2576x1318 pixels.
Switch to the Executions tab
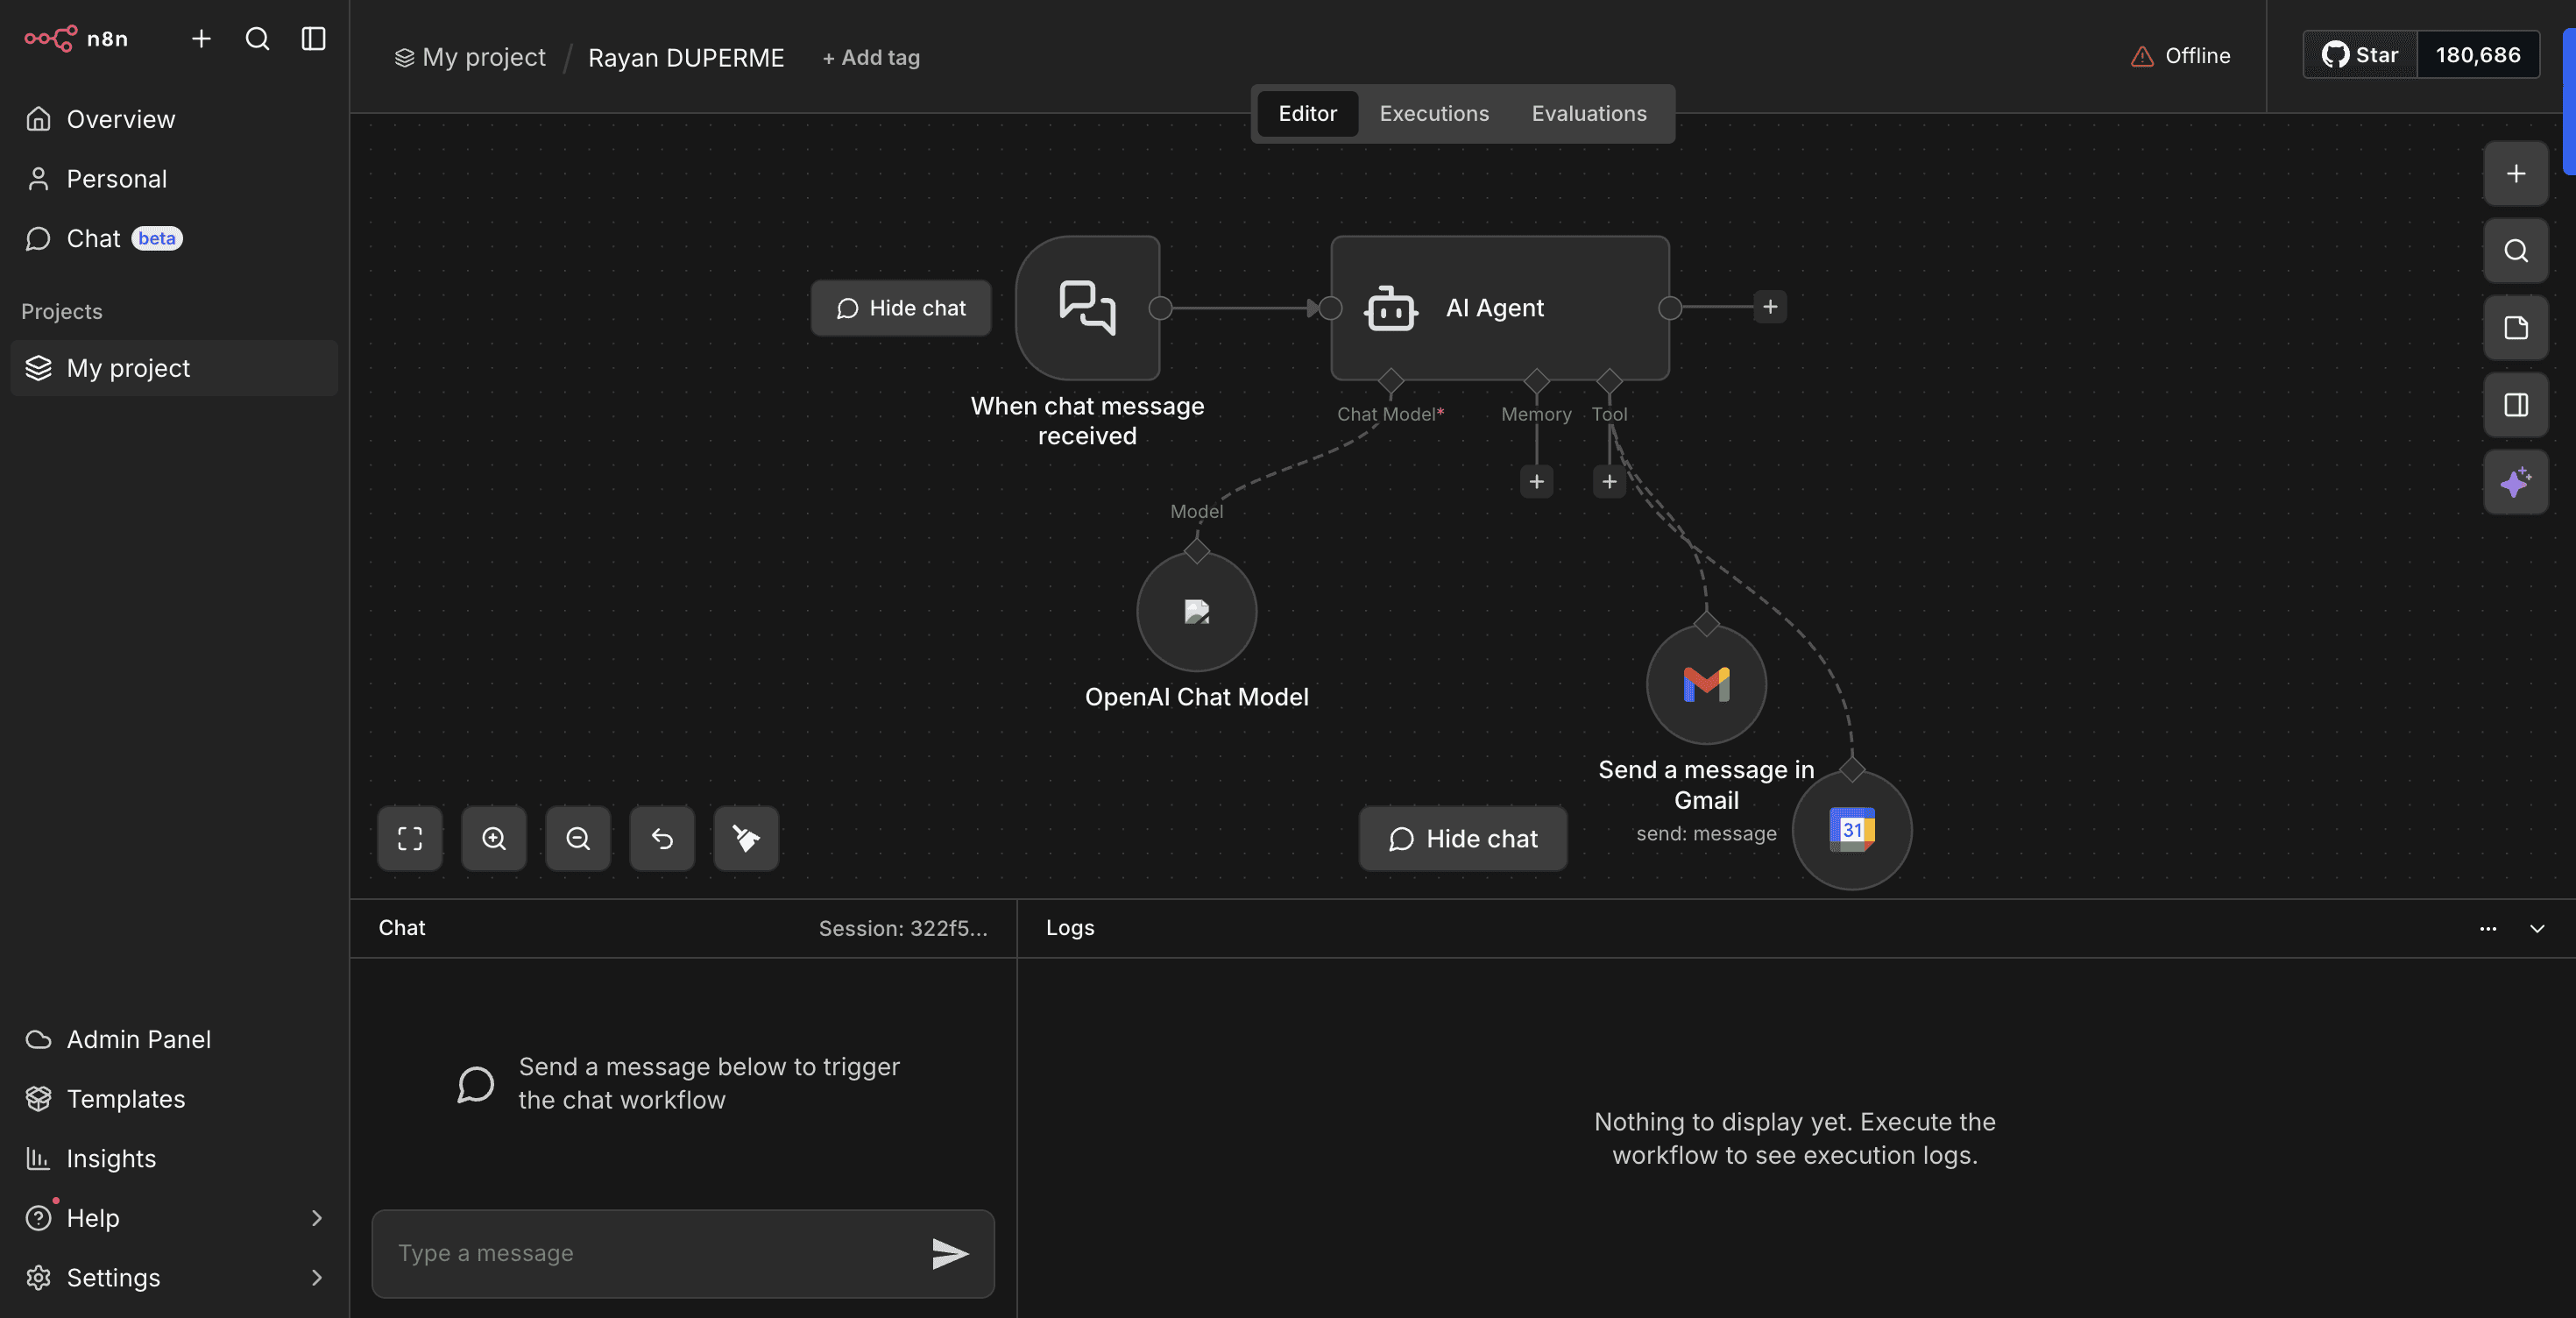pyautogui.click(x=1434, y=114)
